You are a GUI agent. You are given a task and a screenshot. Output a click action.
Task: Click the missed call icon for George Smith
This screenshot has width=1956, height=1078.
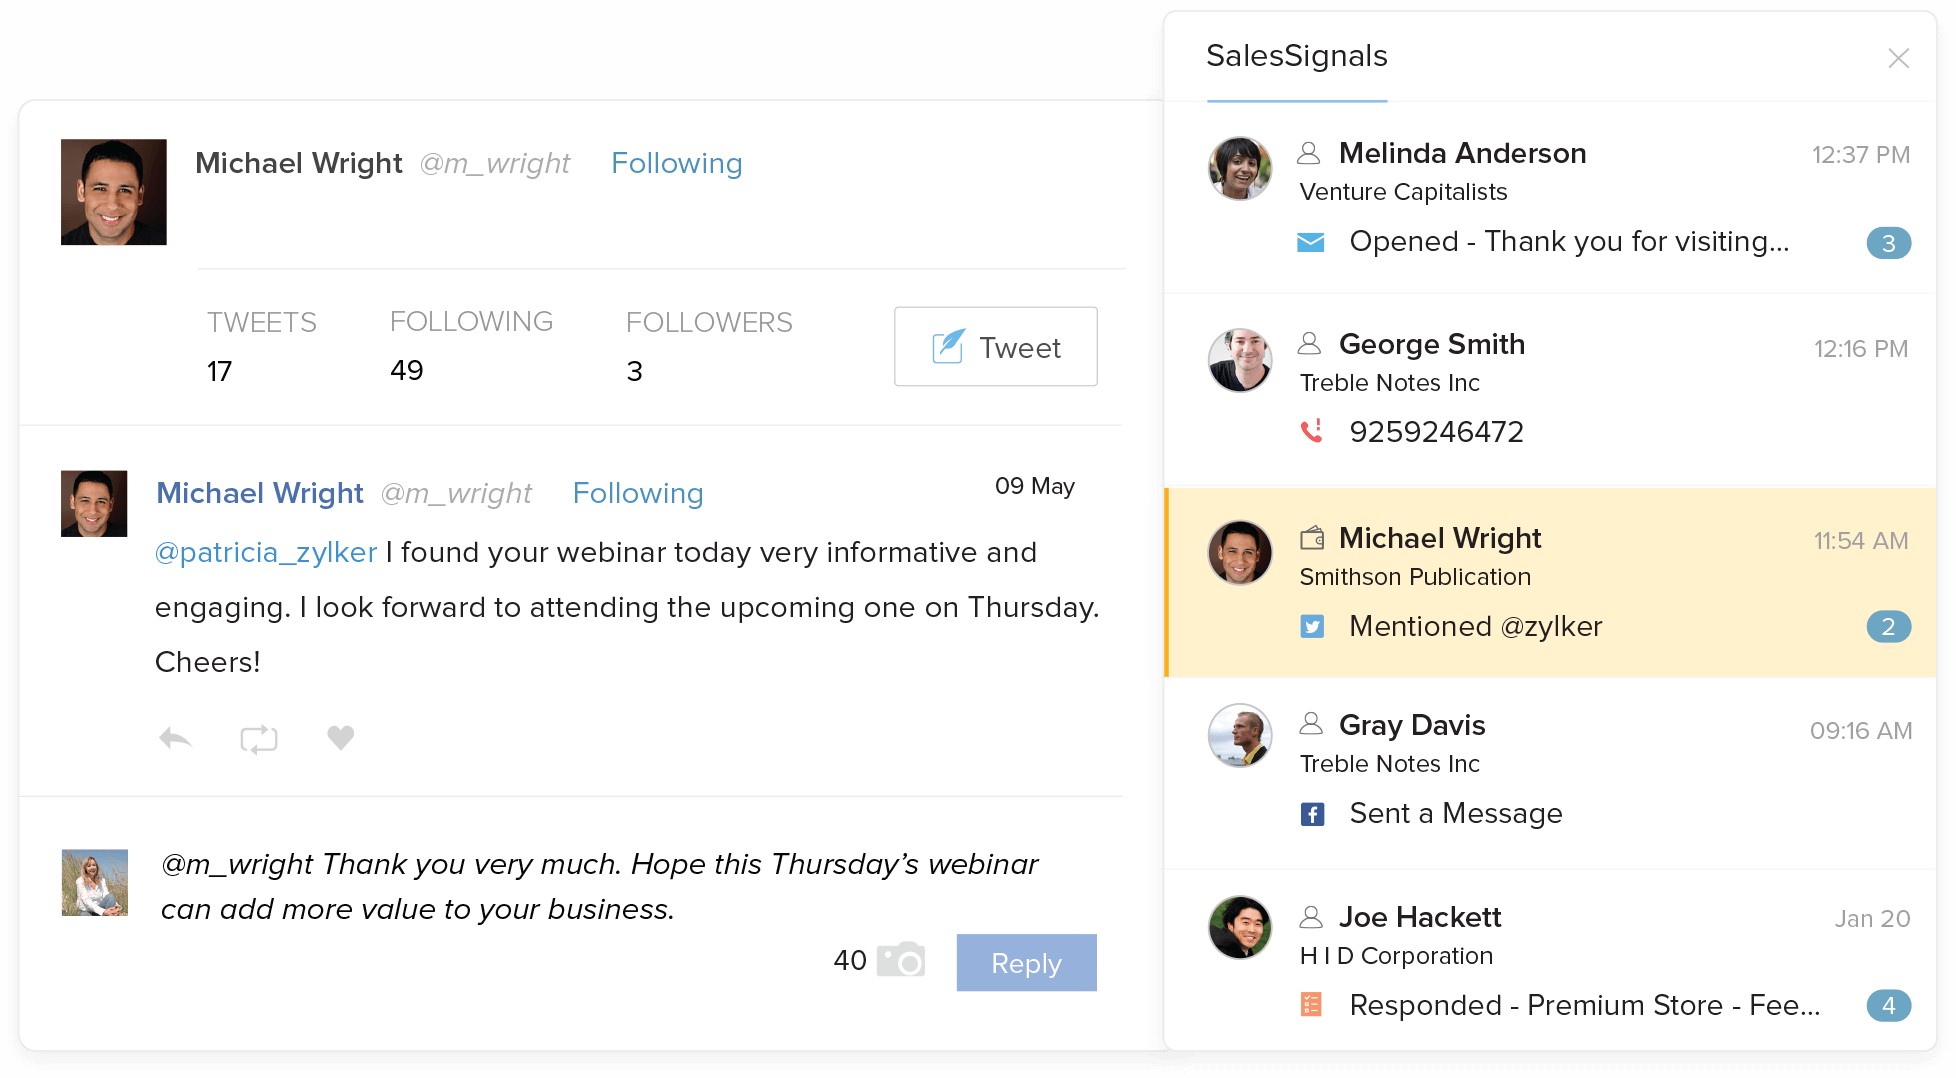pyautogui.click(x=1312, y=430)
